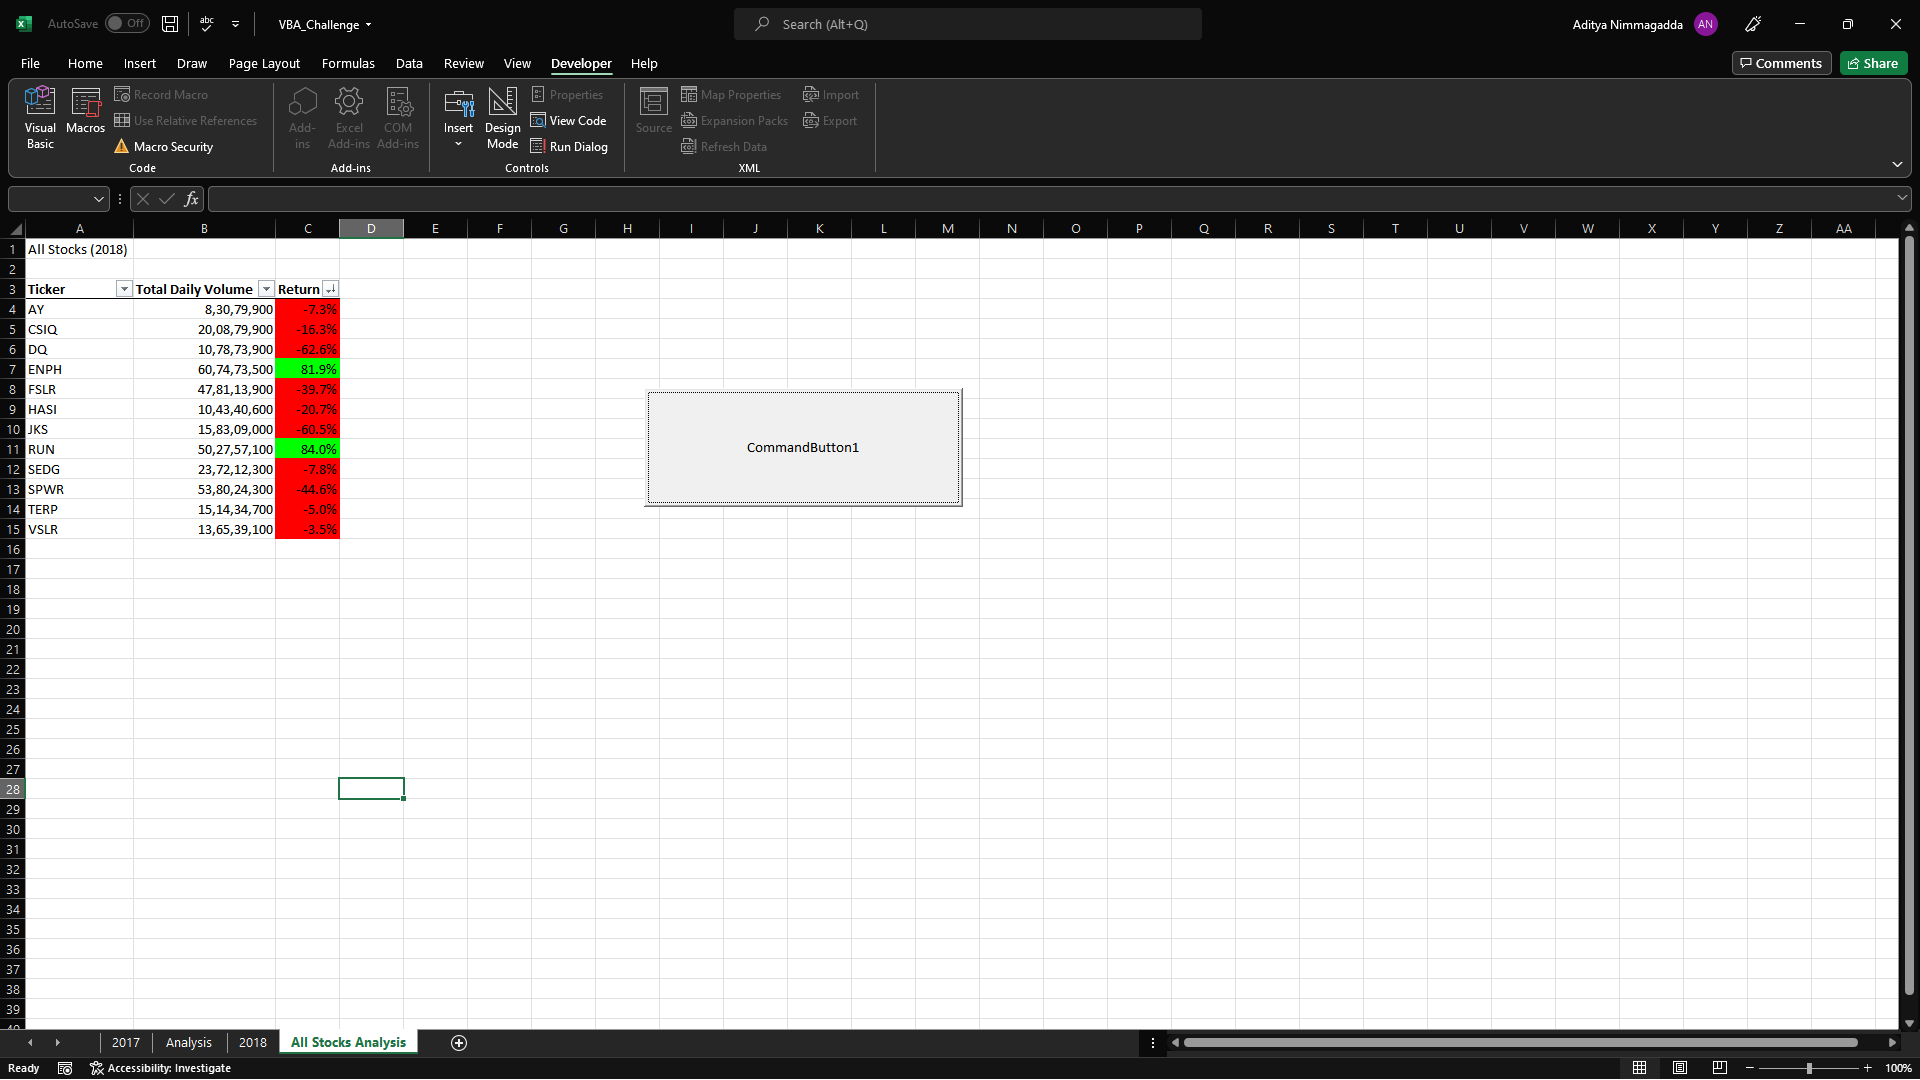The height and width of the screenshot is (1080, 1920).
Task: Expand the Name Box dropdown
Action: (98, 199)
